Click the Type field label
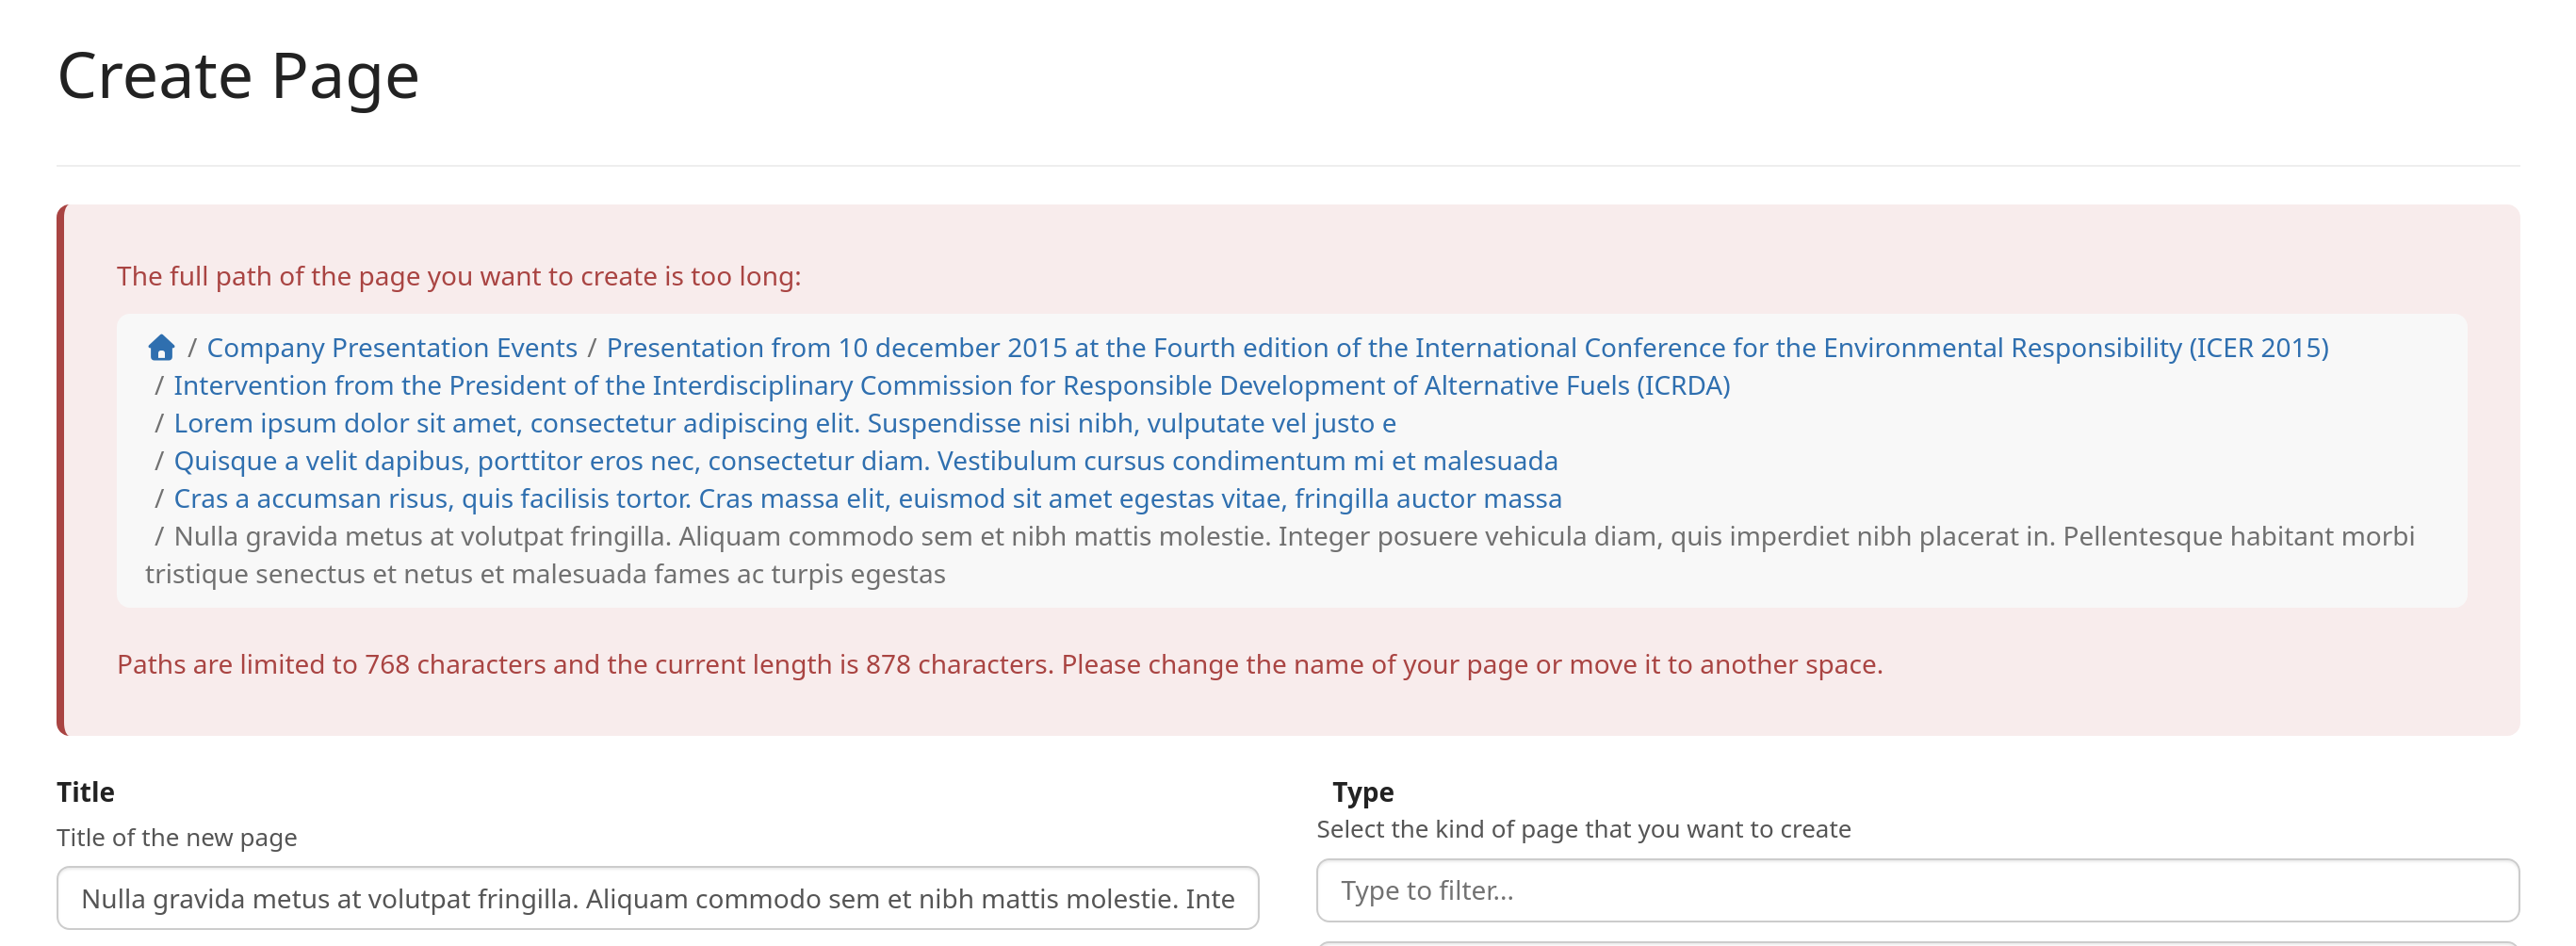 coord(1362,791)
